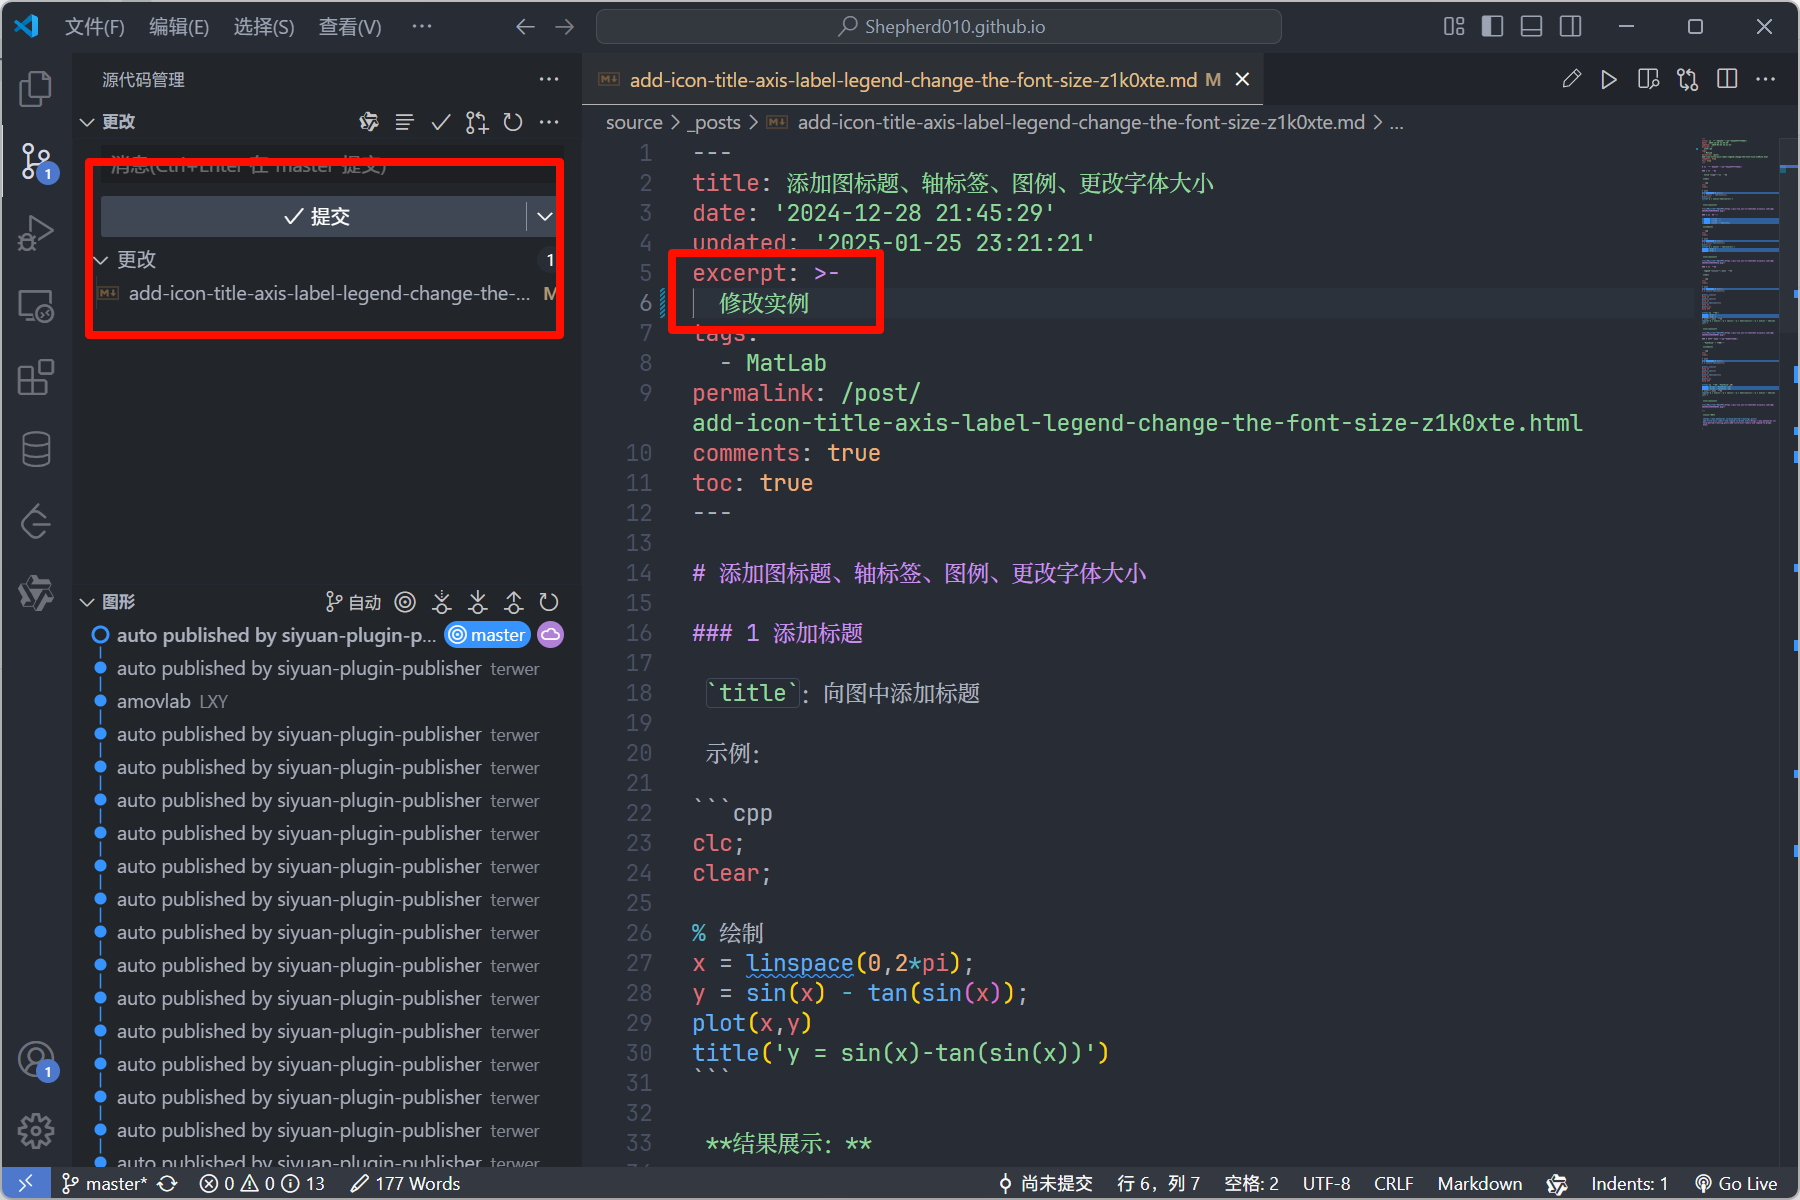
Task: Open Remote Explorer in activity bar
Action: tap(36, 306)
